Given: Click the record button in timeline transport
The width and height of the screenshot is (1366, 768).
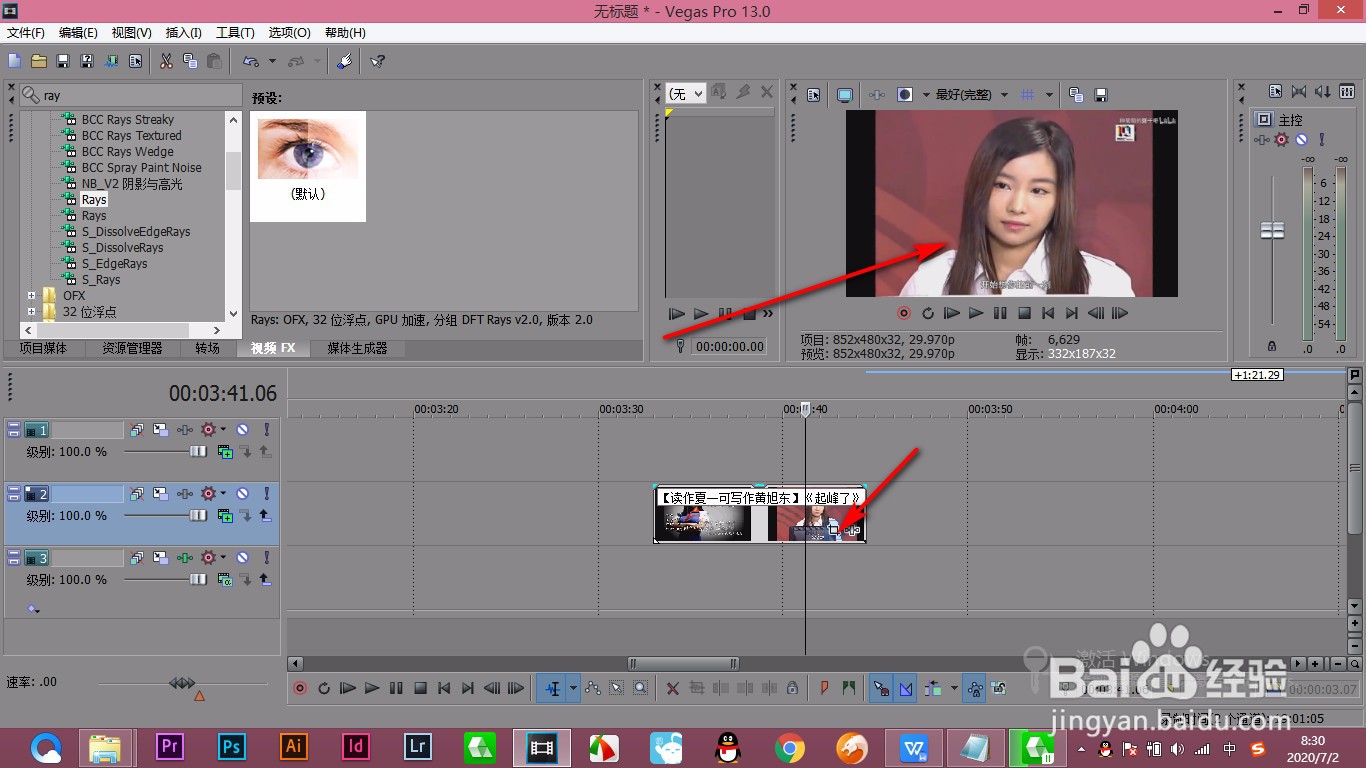Looking at the screenshot, I should pos(300,688).
